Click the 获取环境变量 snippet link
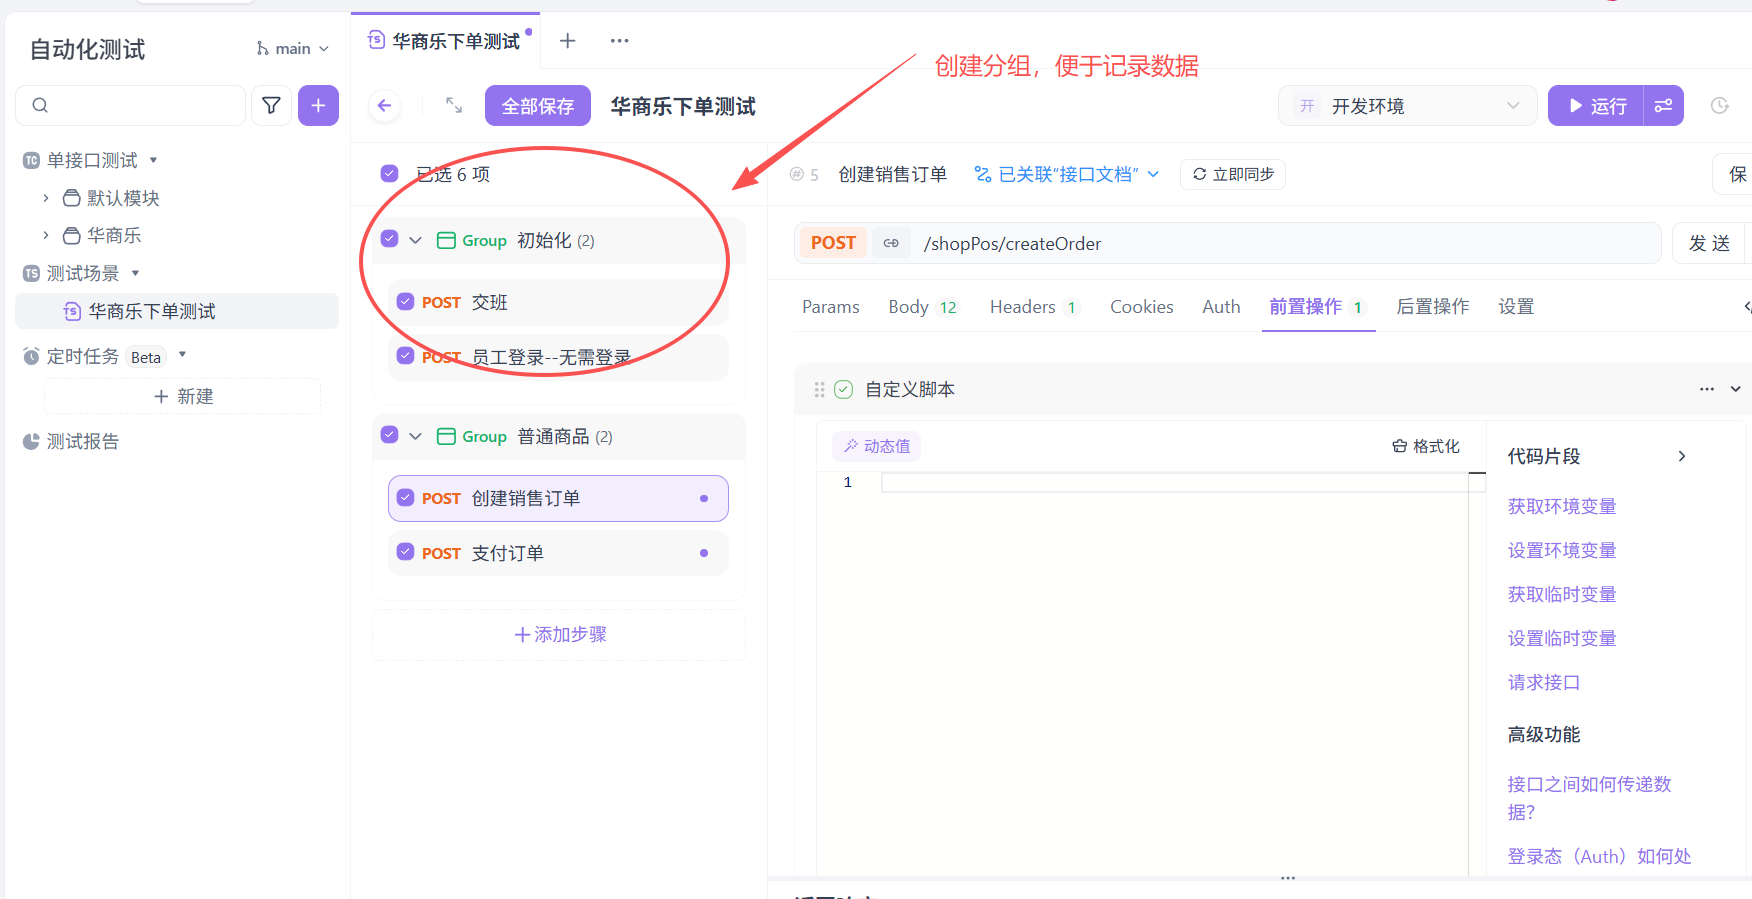This screenshot has height=899, width=1752. 1561,506
